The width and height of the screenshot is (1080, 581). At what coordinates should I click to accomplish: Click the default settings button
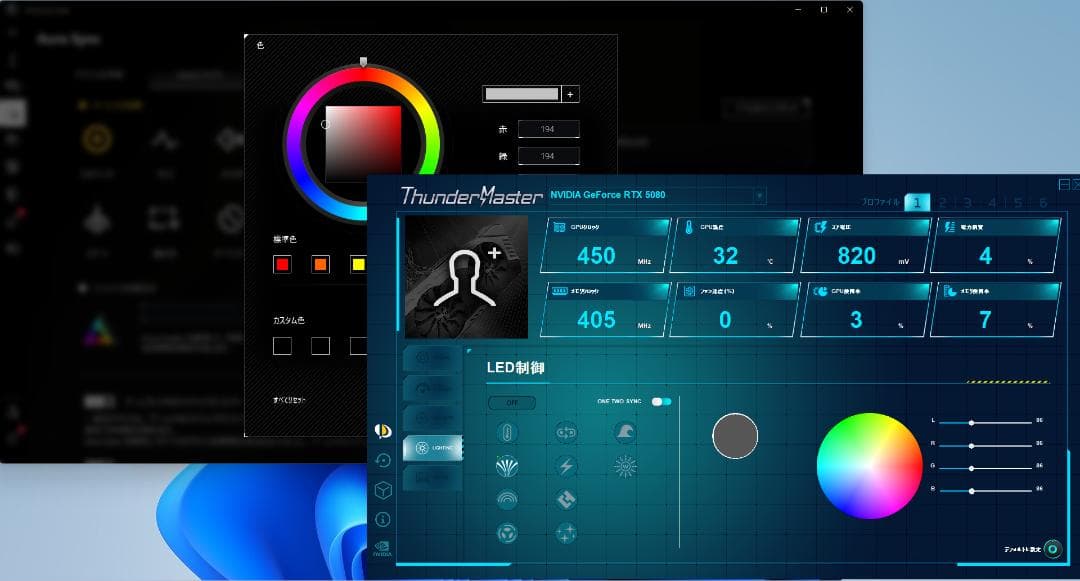pos(1051,549)
